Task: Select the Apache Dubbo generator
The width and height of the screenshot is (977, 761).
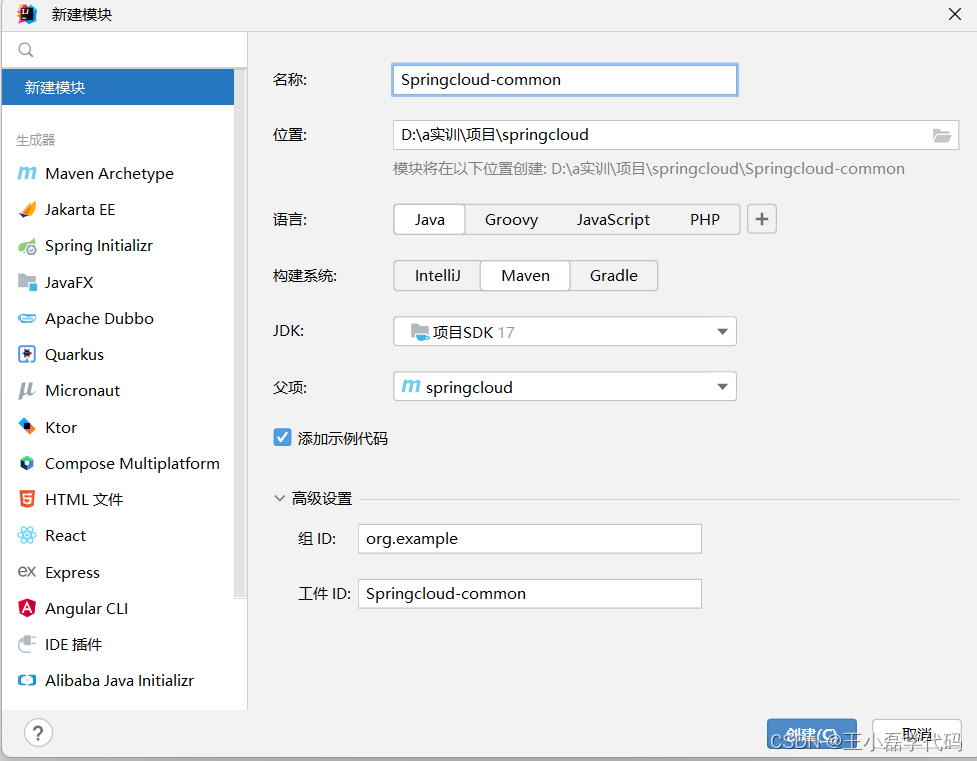Action: pos(99,318)
